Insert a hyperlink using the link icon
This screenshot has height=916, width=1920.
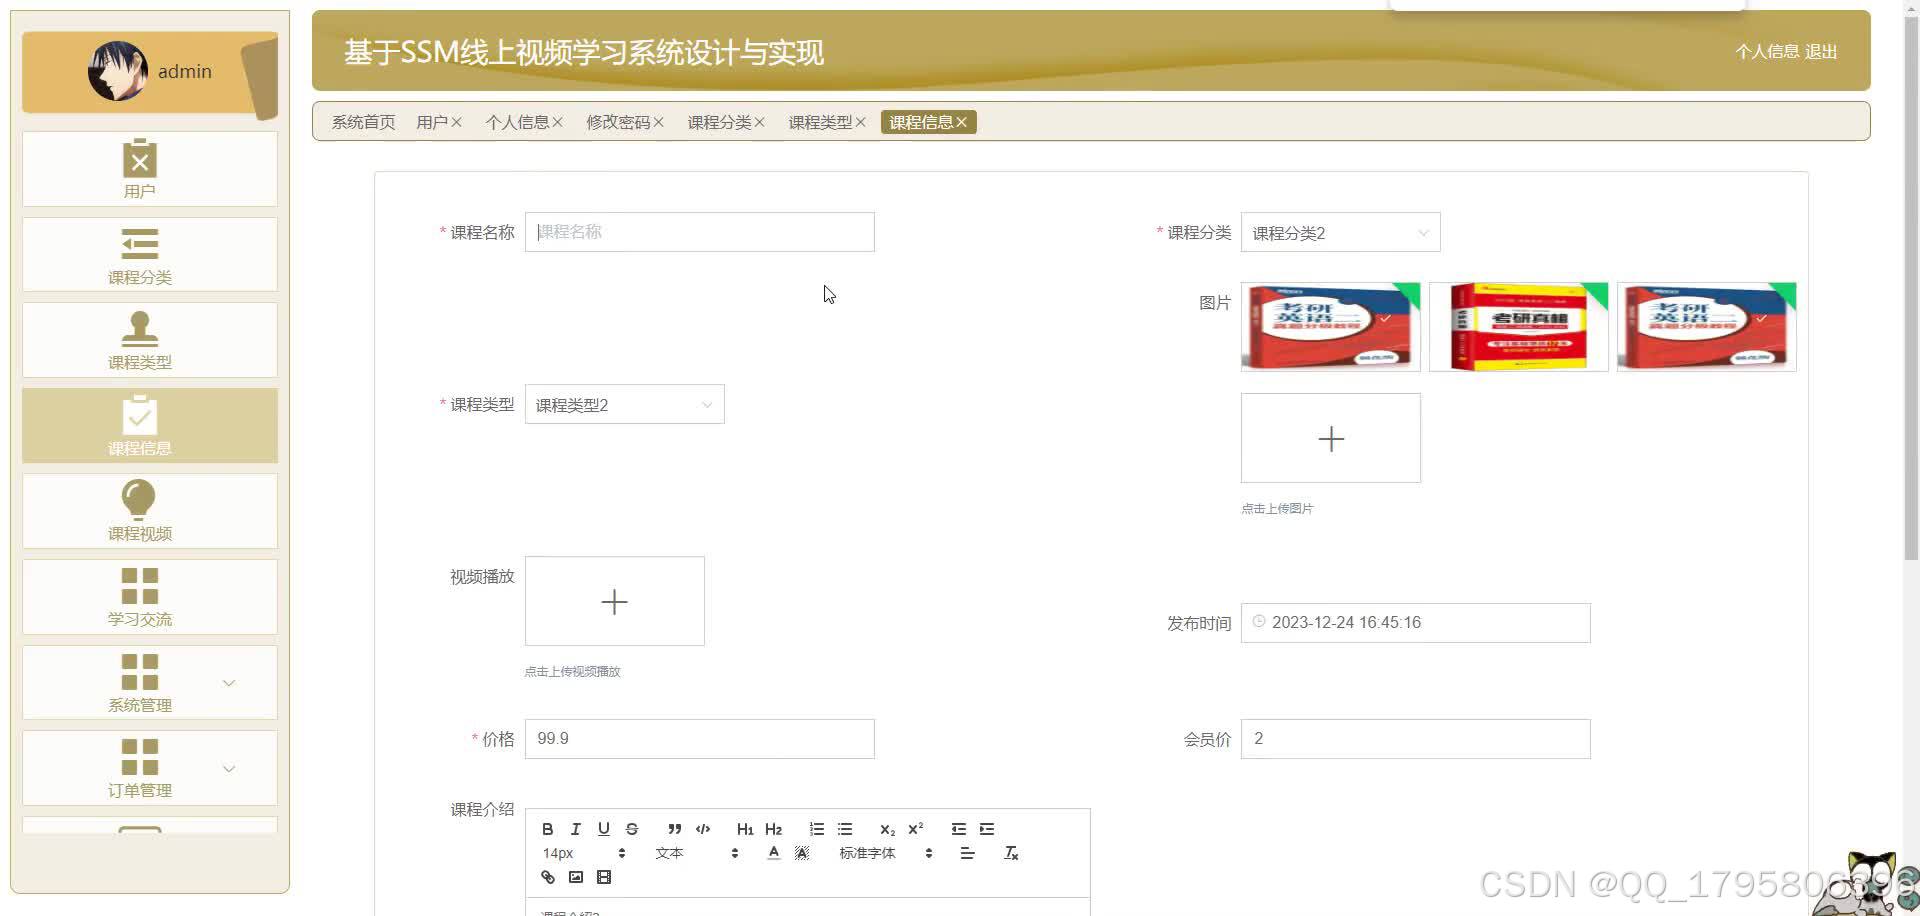pyautogui.click(x=547, y=877)
